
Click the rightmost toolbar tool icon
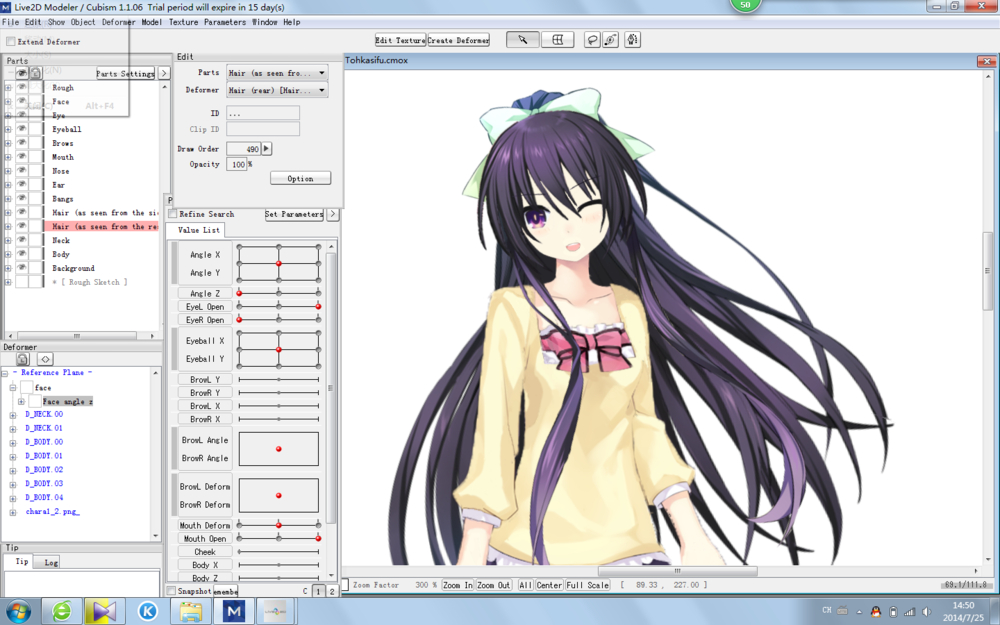coord(632,40)
